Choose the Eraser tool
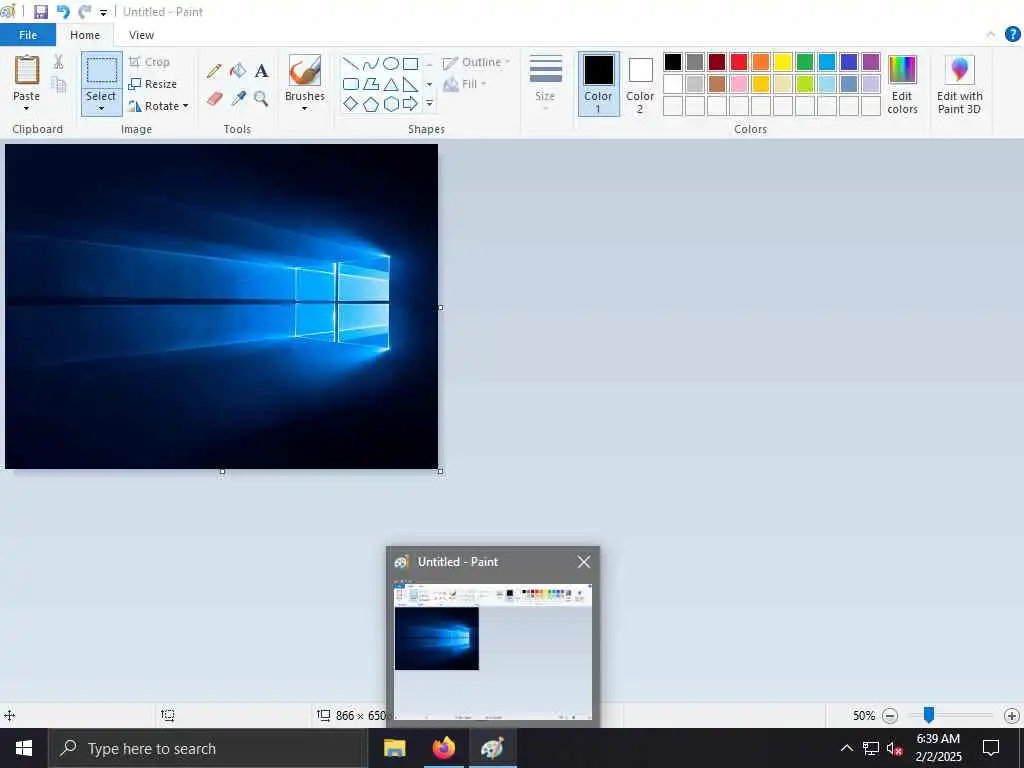Viewport: 1024px width, 768px height. coord(214,99)
